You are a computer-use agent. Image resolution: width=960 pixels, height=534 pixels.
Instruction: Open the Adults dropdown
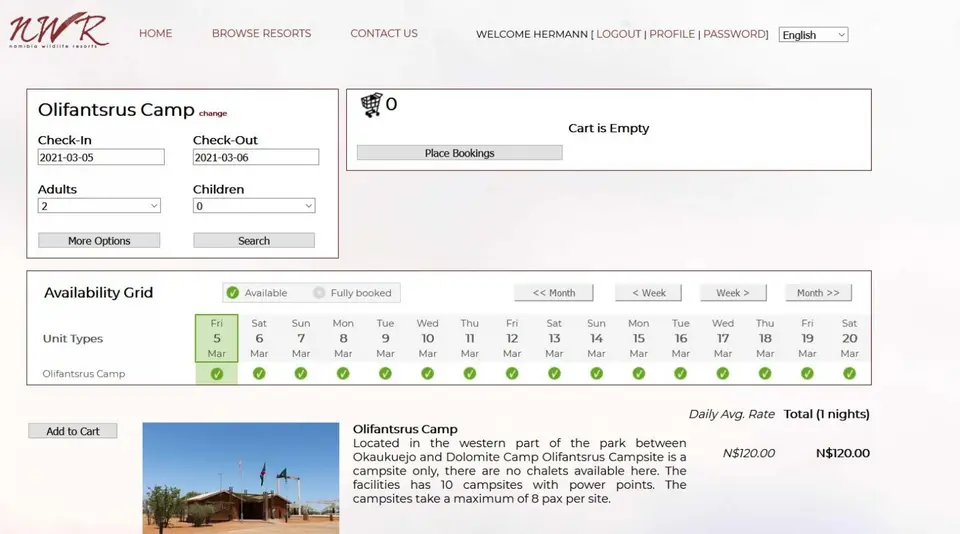pos(99,206)
